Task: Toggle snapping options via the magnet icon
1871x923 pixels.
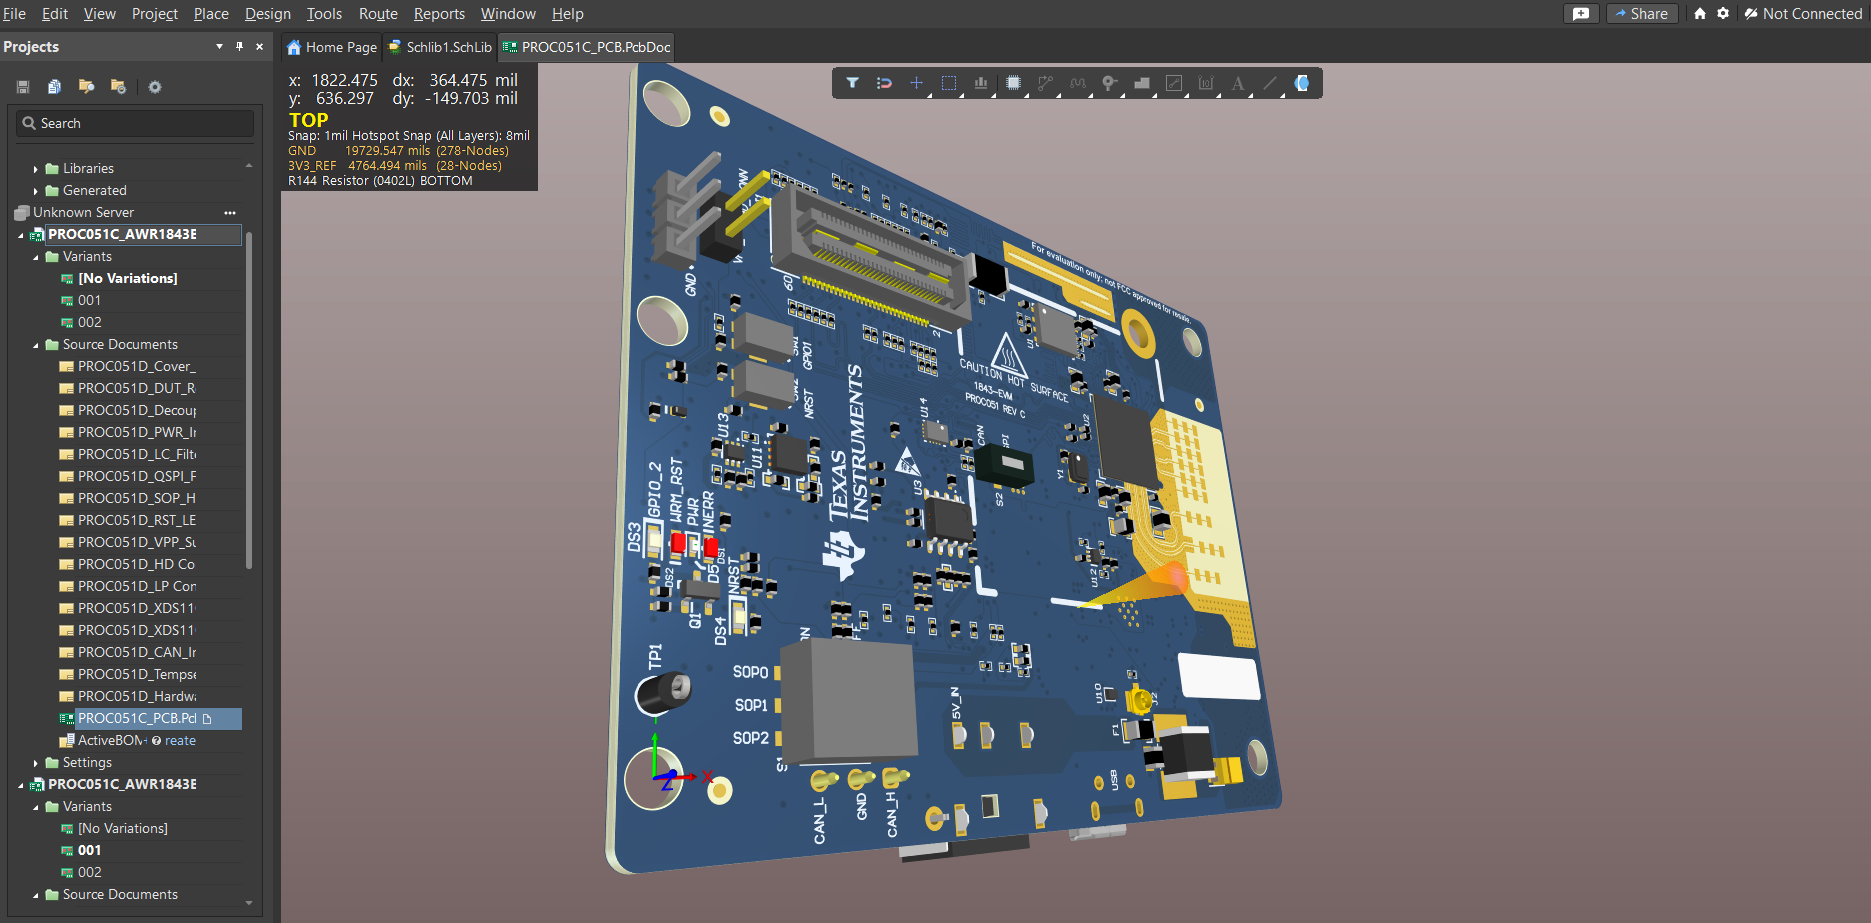Action: tap(884, 83)
